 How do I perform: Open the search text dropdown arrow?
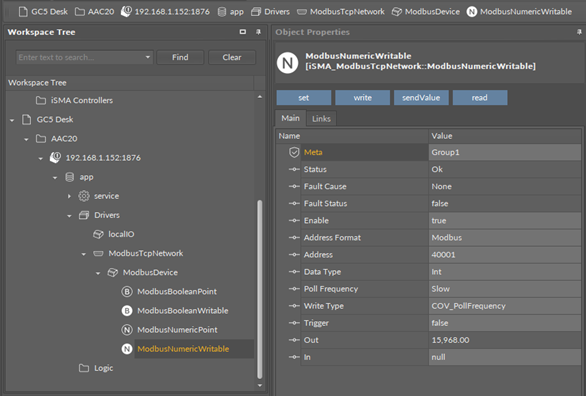click(148, 57)
